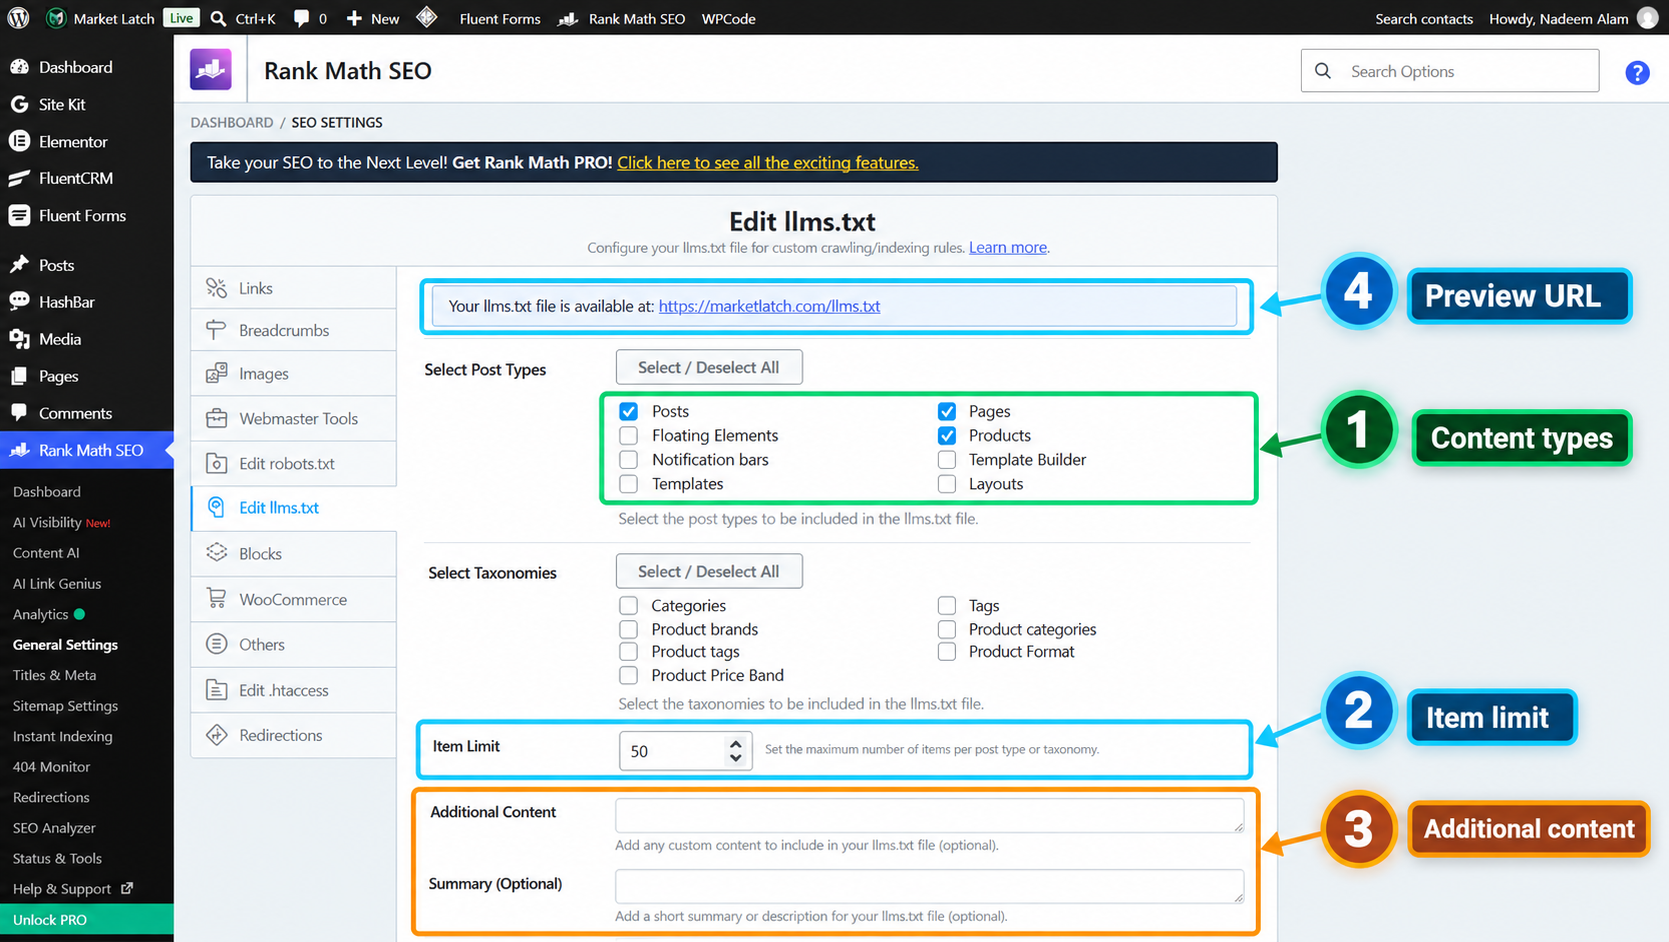Click the comments bubble icon in admin bar
Viewport: 1669px width, 942px height.
click(x=301, y=18)
